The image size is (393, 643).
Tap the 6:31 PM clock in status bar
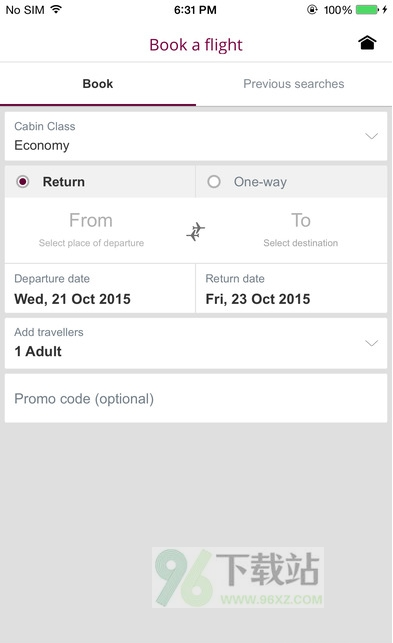(x=195, y=10)
